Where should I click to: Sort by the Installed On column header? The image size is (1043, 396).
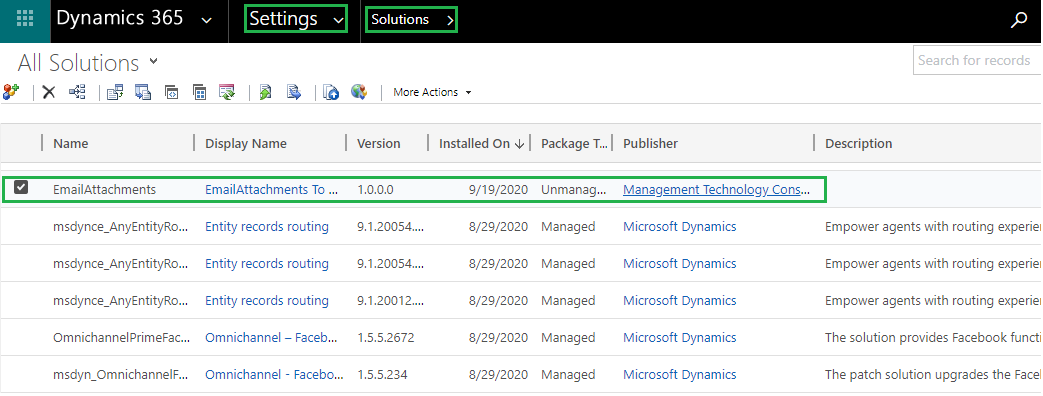[x=482, y=143]
